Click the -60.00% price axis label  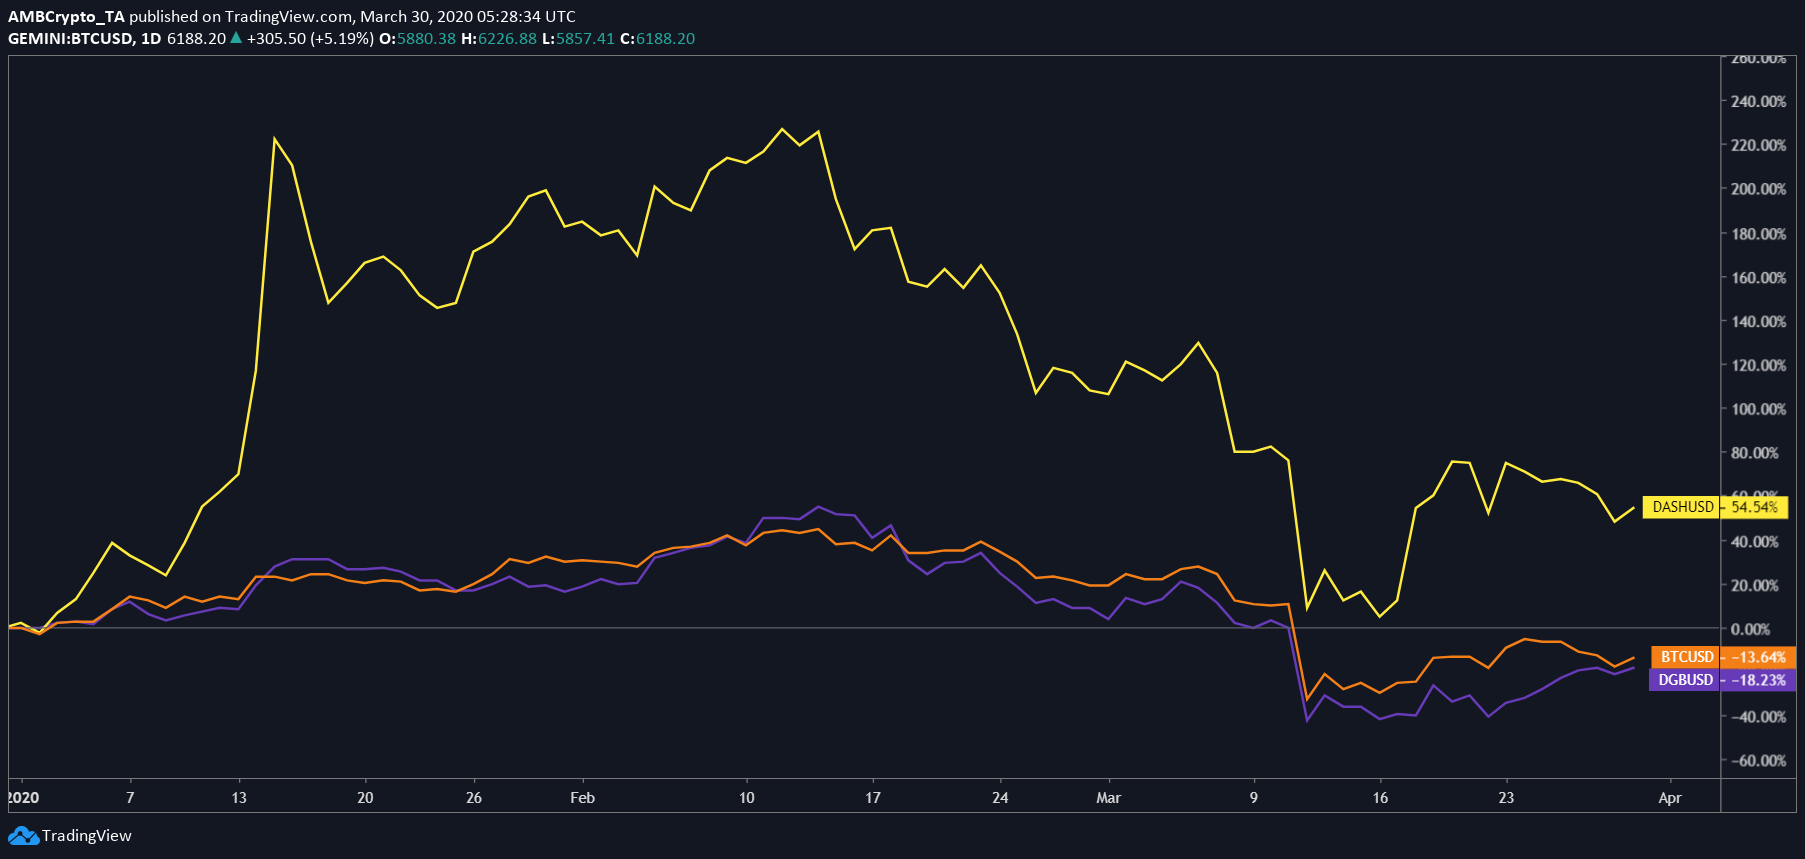click(x=1759, y=761)
